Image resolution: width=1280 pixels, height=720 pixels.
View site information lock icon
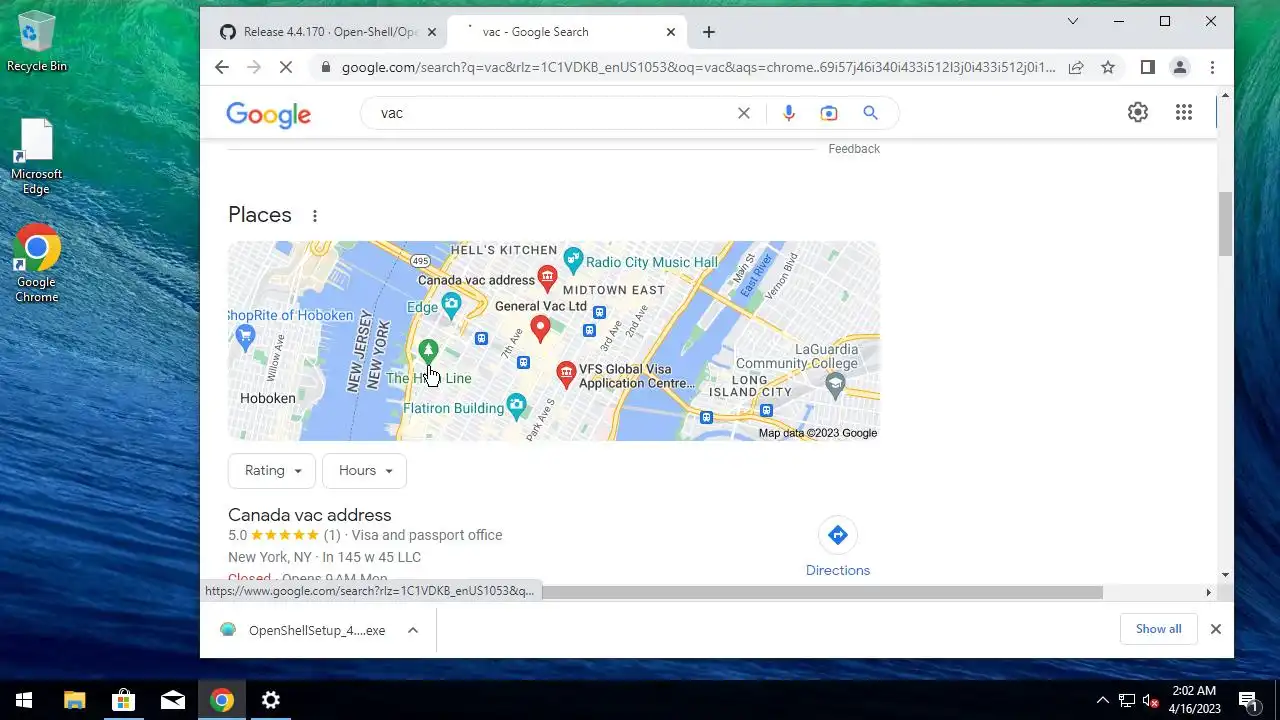pyautogui.click(x=324, y=67)
